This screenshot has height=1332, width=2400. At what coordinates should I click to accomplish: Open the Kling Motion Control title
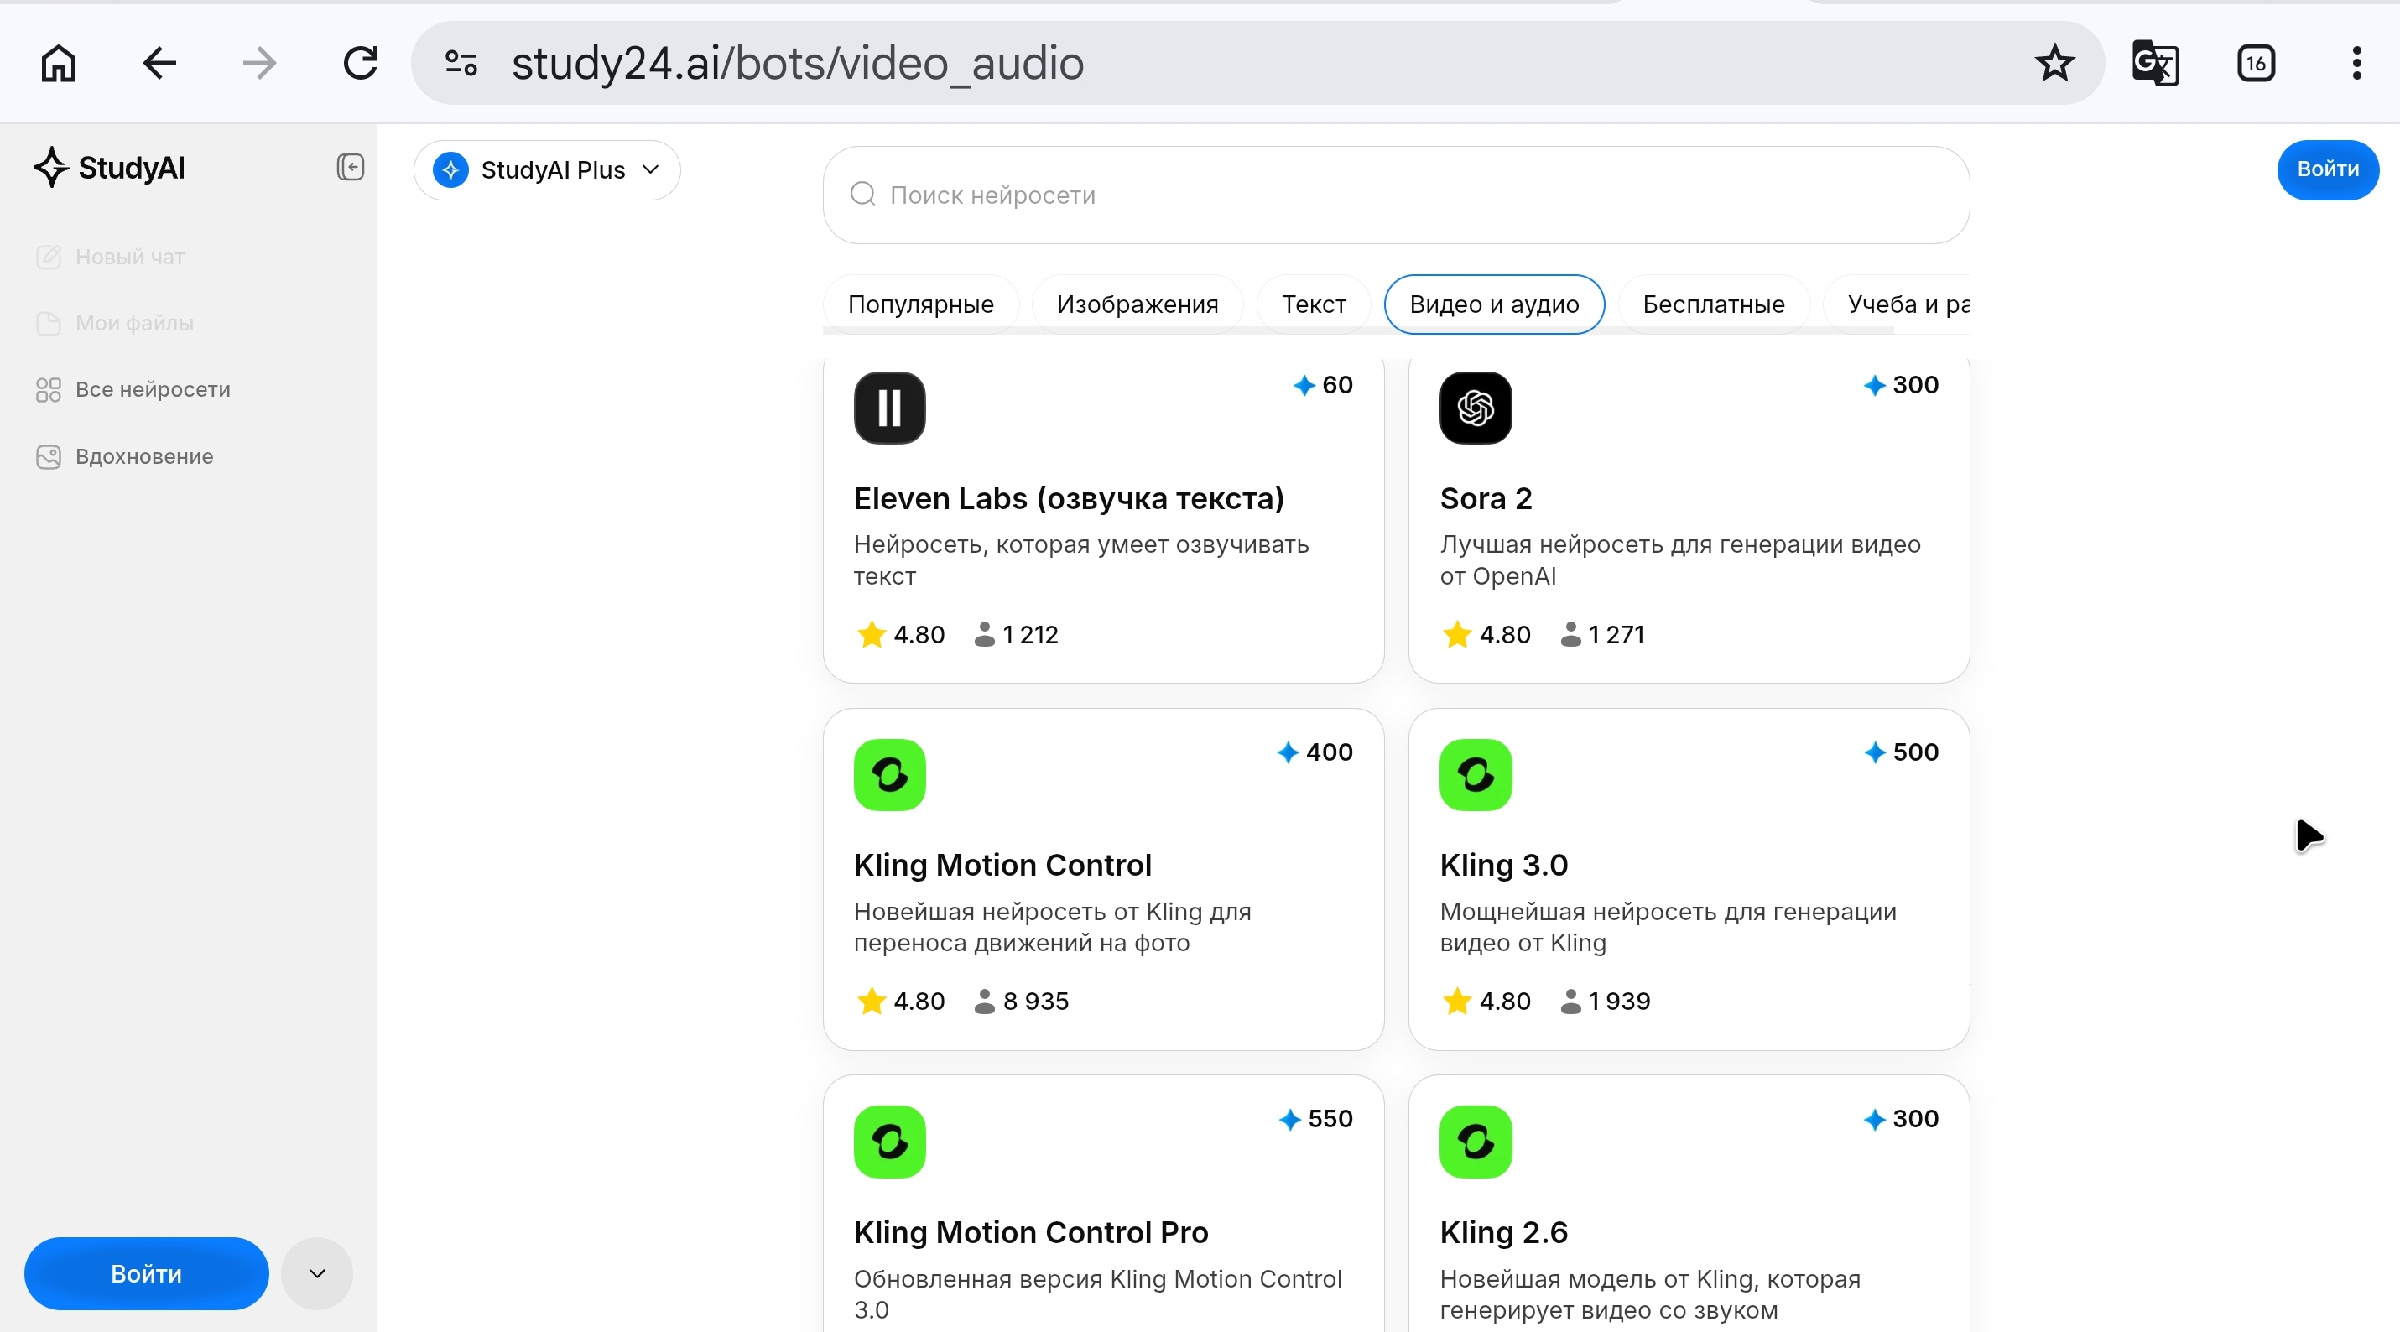coord(1003,865)
